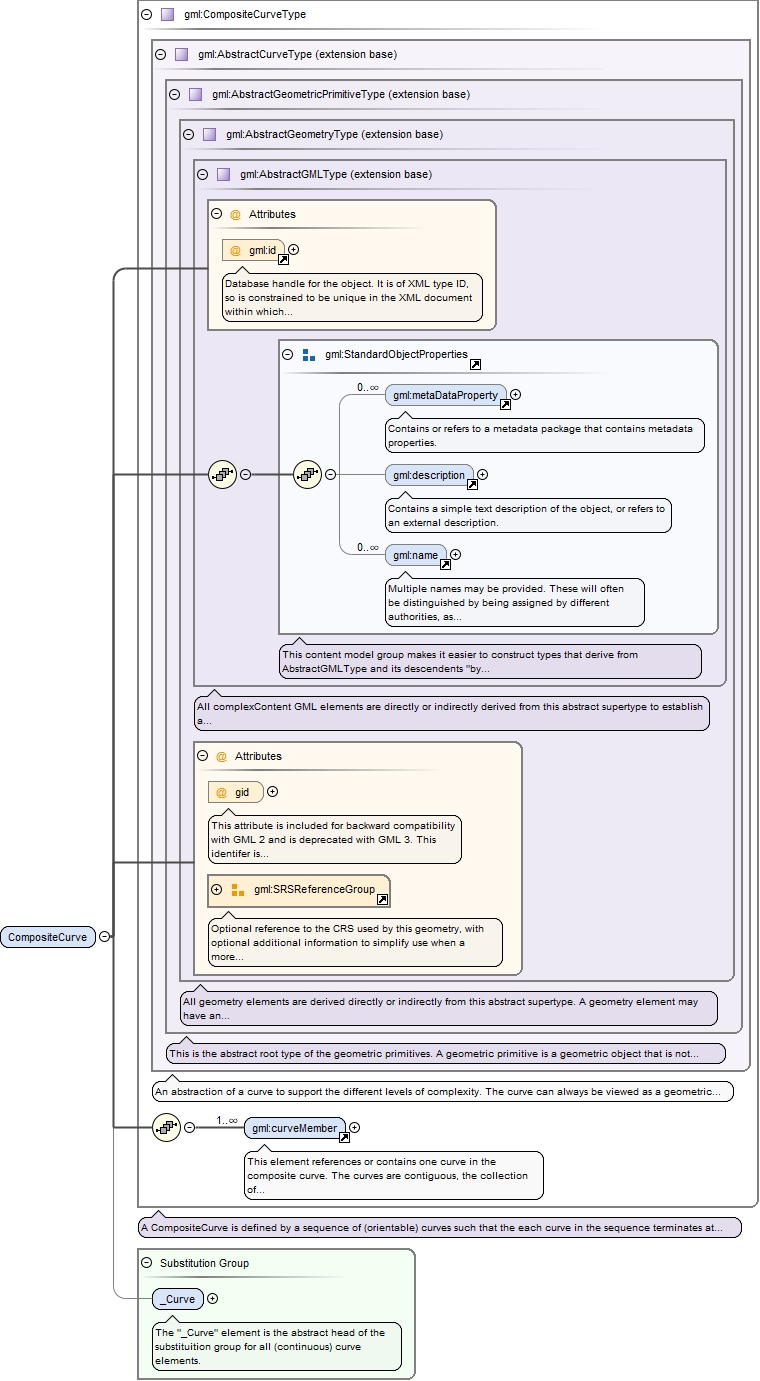The image size is (760, 1381).
Task: Click the 'Database handle for the object' annotation
Action: (x=352, y=297)
